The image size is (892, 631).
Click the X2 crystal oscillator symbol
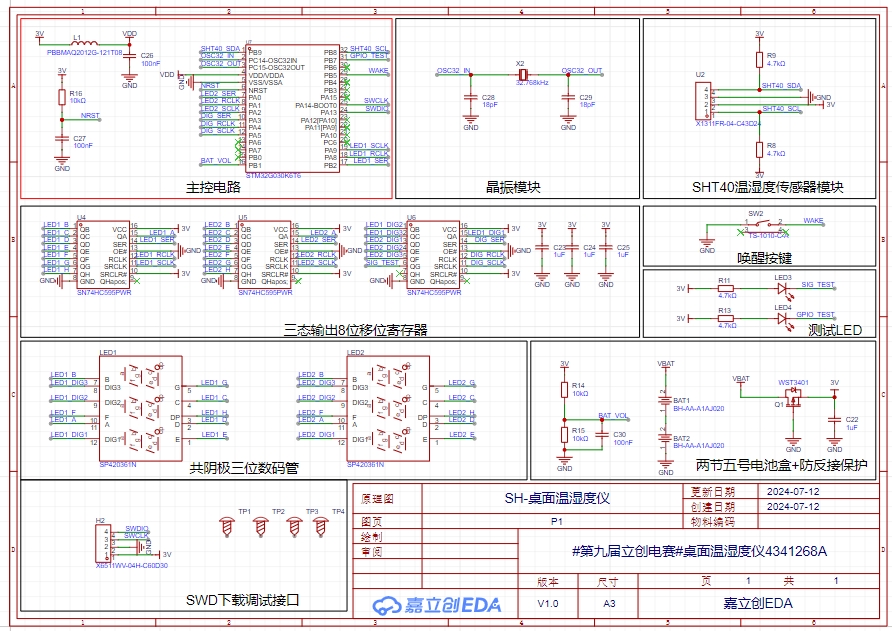pyautogui.click(x=522, y=75)
